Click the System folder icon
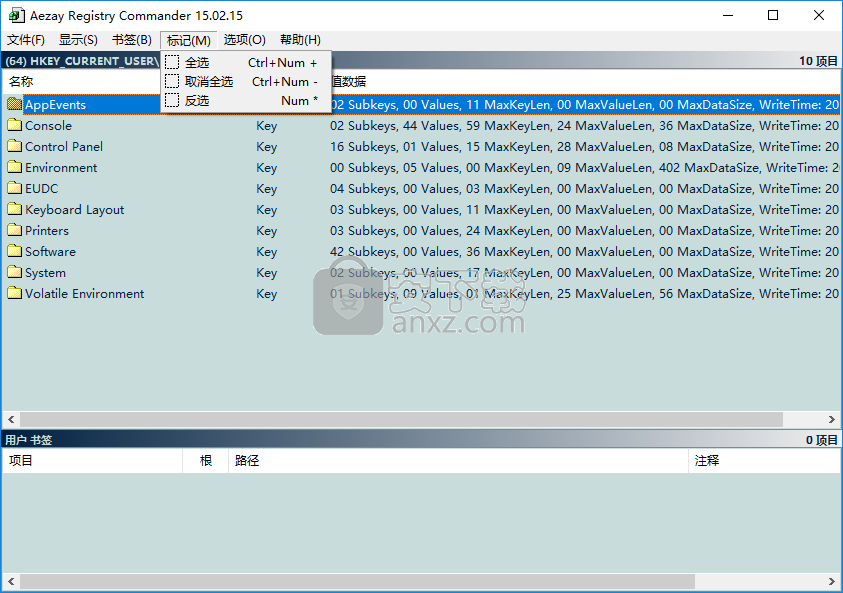This screenshot has height=593, width=843. tap(15, 272)
